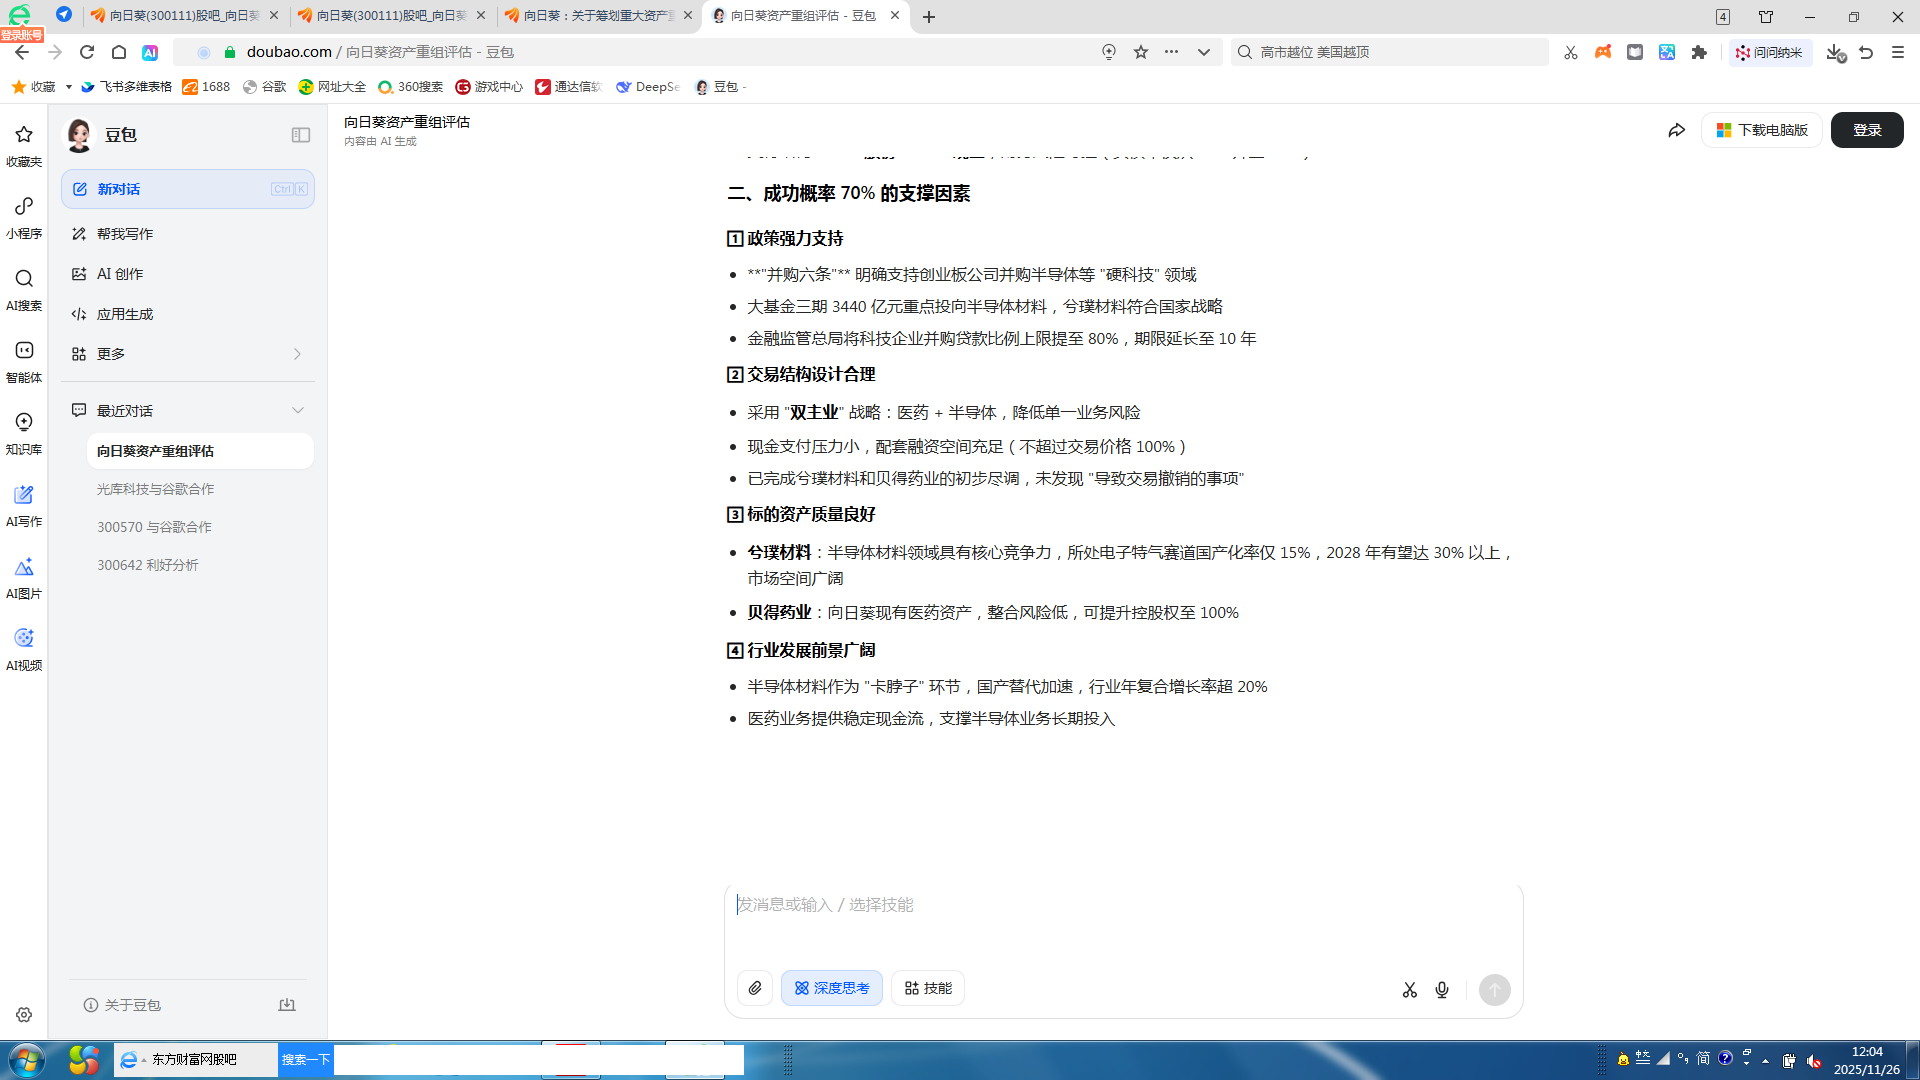
Task: Click the send message arrow button
Action: coord(1495,990)
